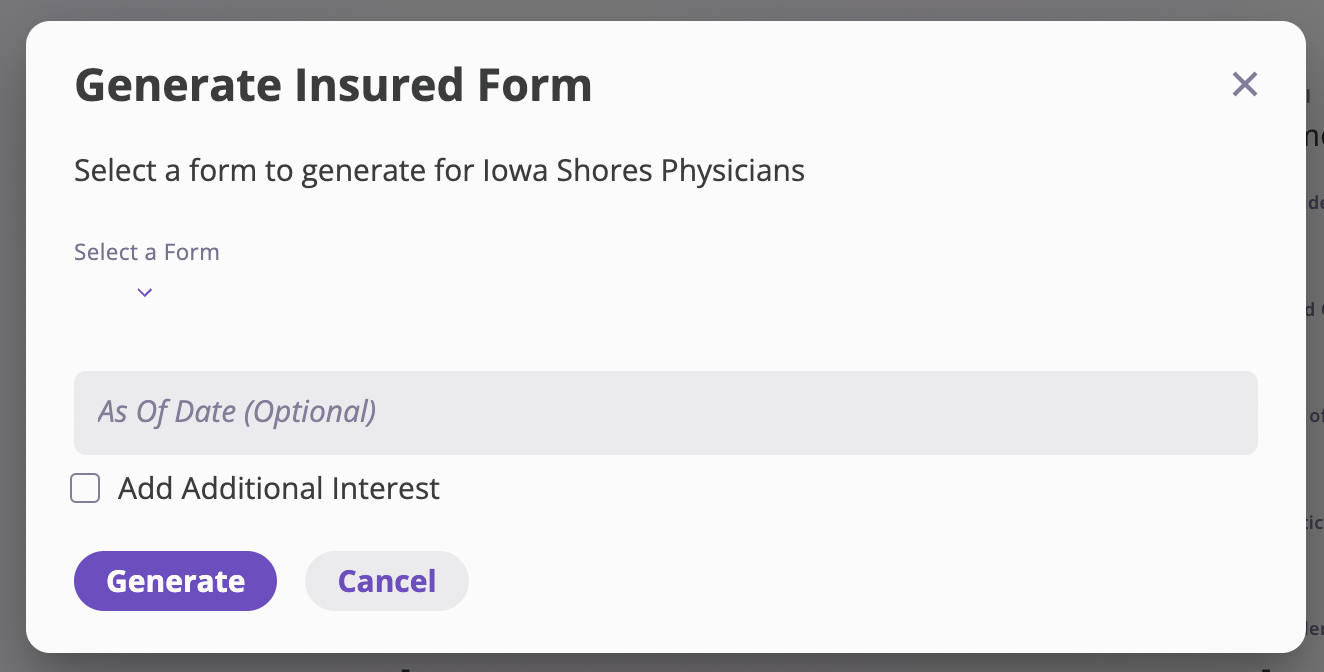
Task: Generate the selected insured form
Action: click(x=175, y=581)
